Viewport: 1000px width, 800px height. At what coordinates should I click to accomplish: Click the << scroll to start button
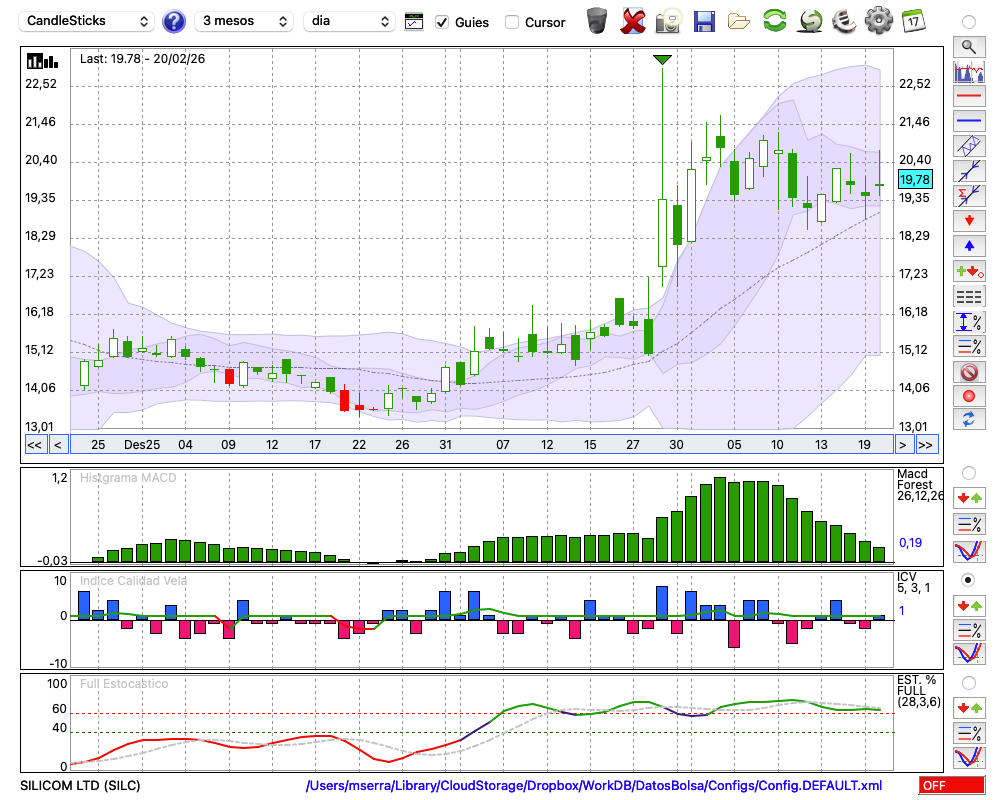tap(34, 445)
